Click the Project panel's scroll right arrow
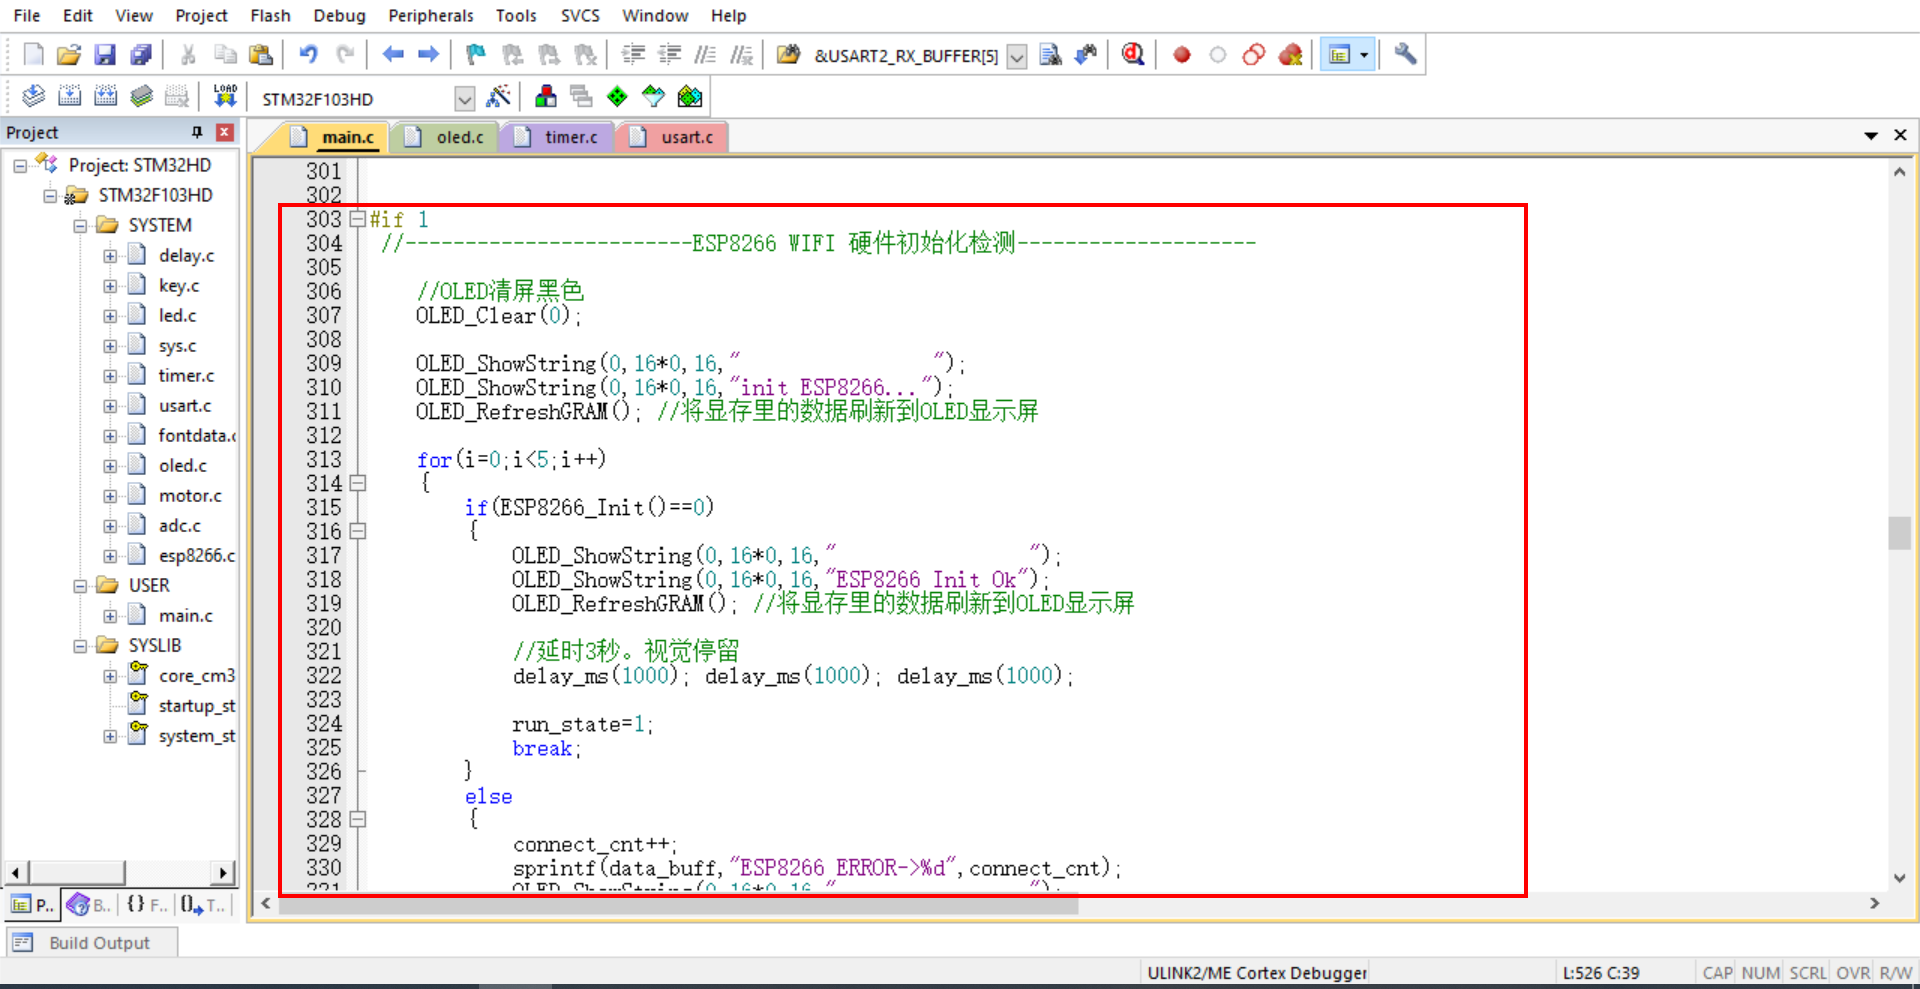Image resolution: width=1920 pixels, height=989 pixels. [223, 873]
